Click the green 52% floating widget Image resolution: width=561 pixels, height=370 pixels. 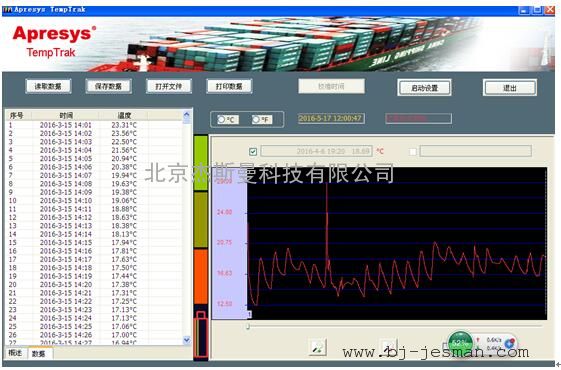tap(460, 344)
